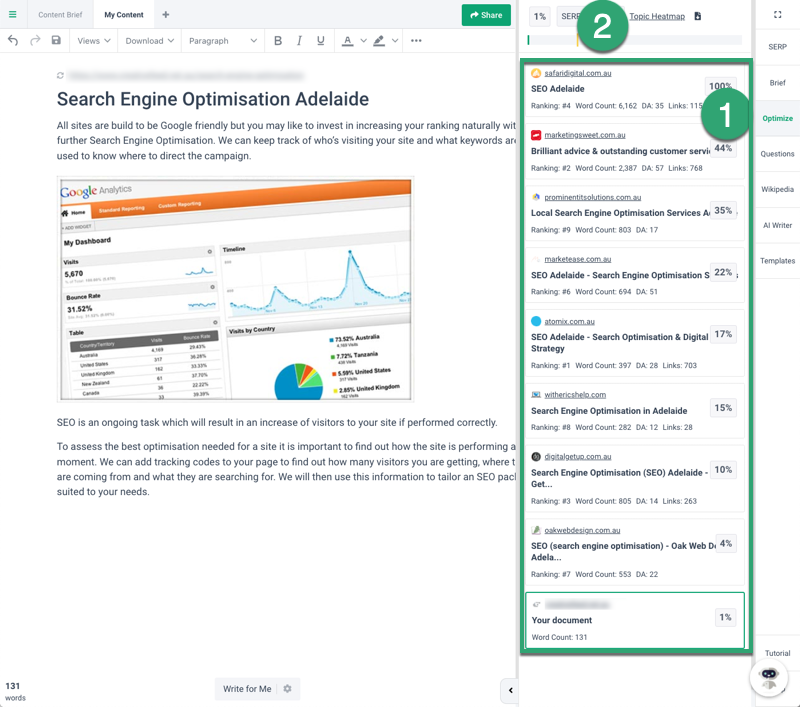Click the Search Engine Optimisation Adelaide heading

[213, 99]
